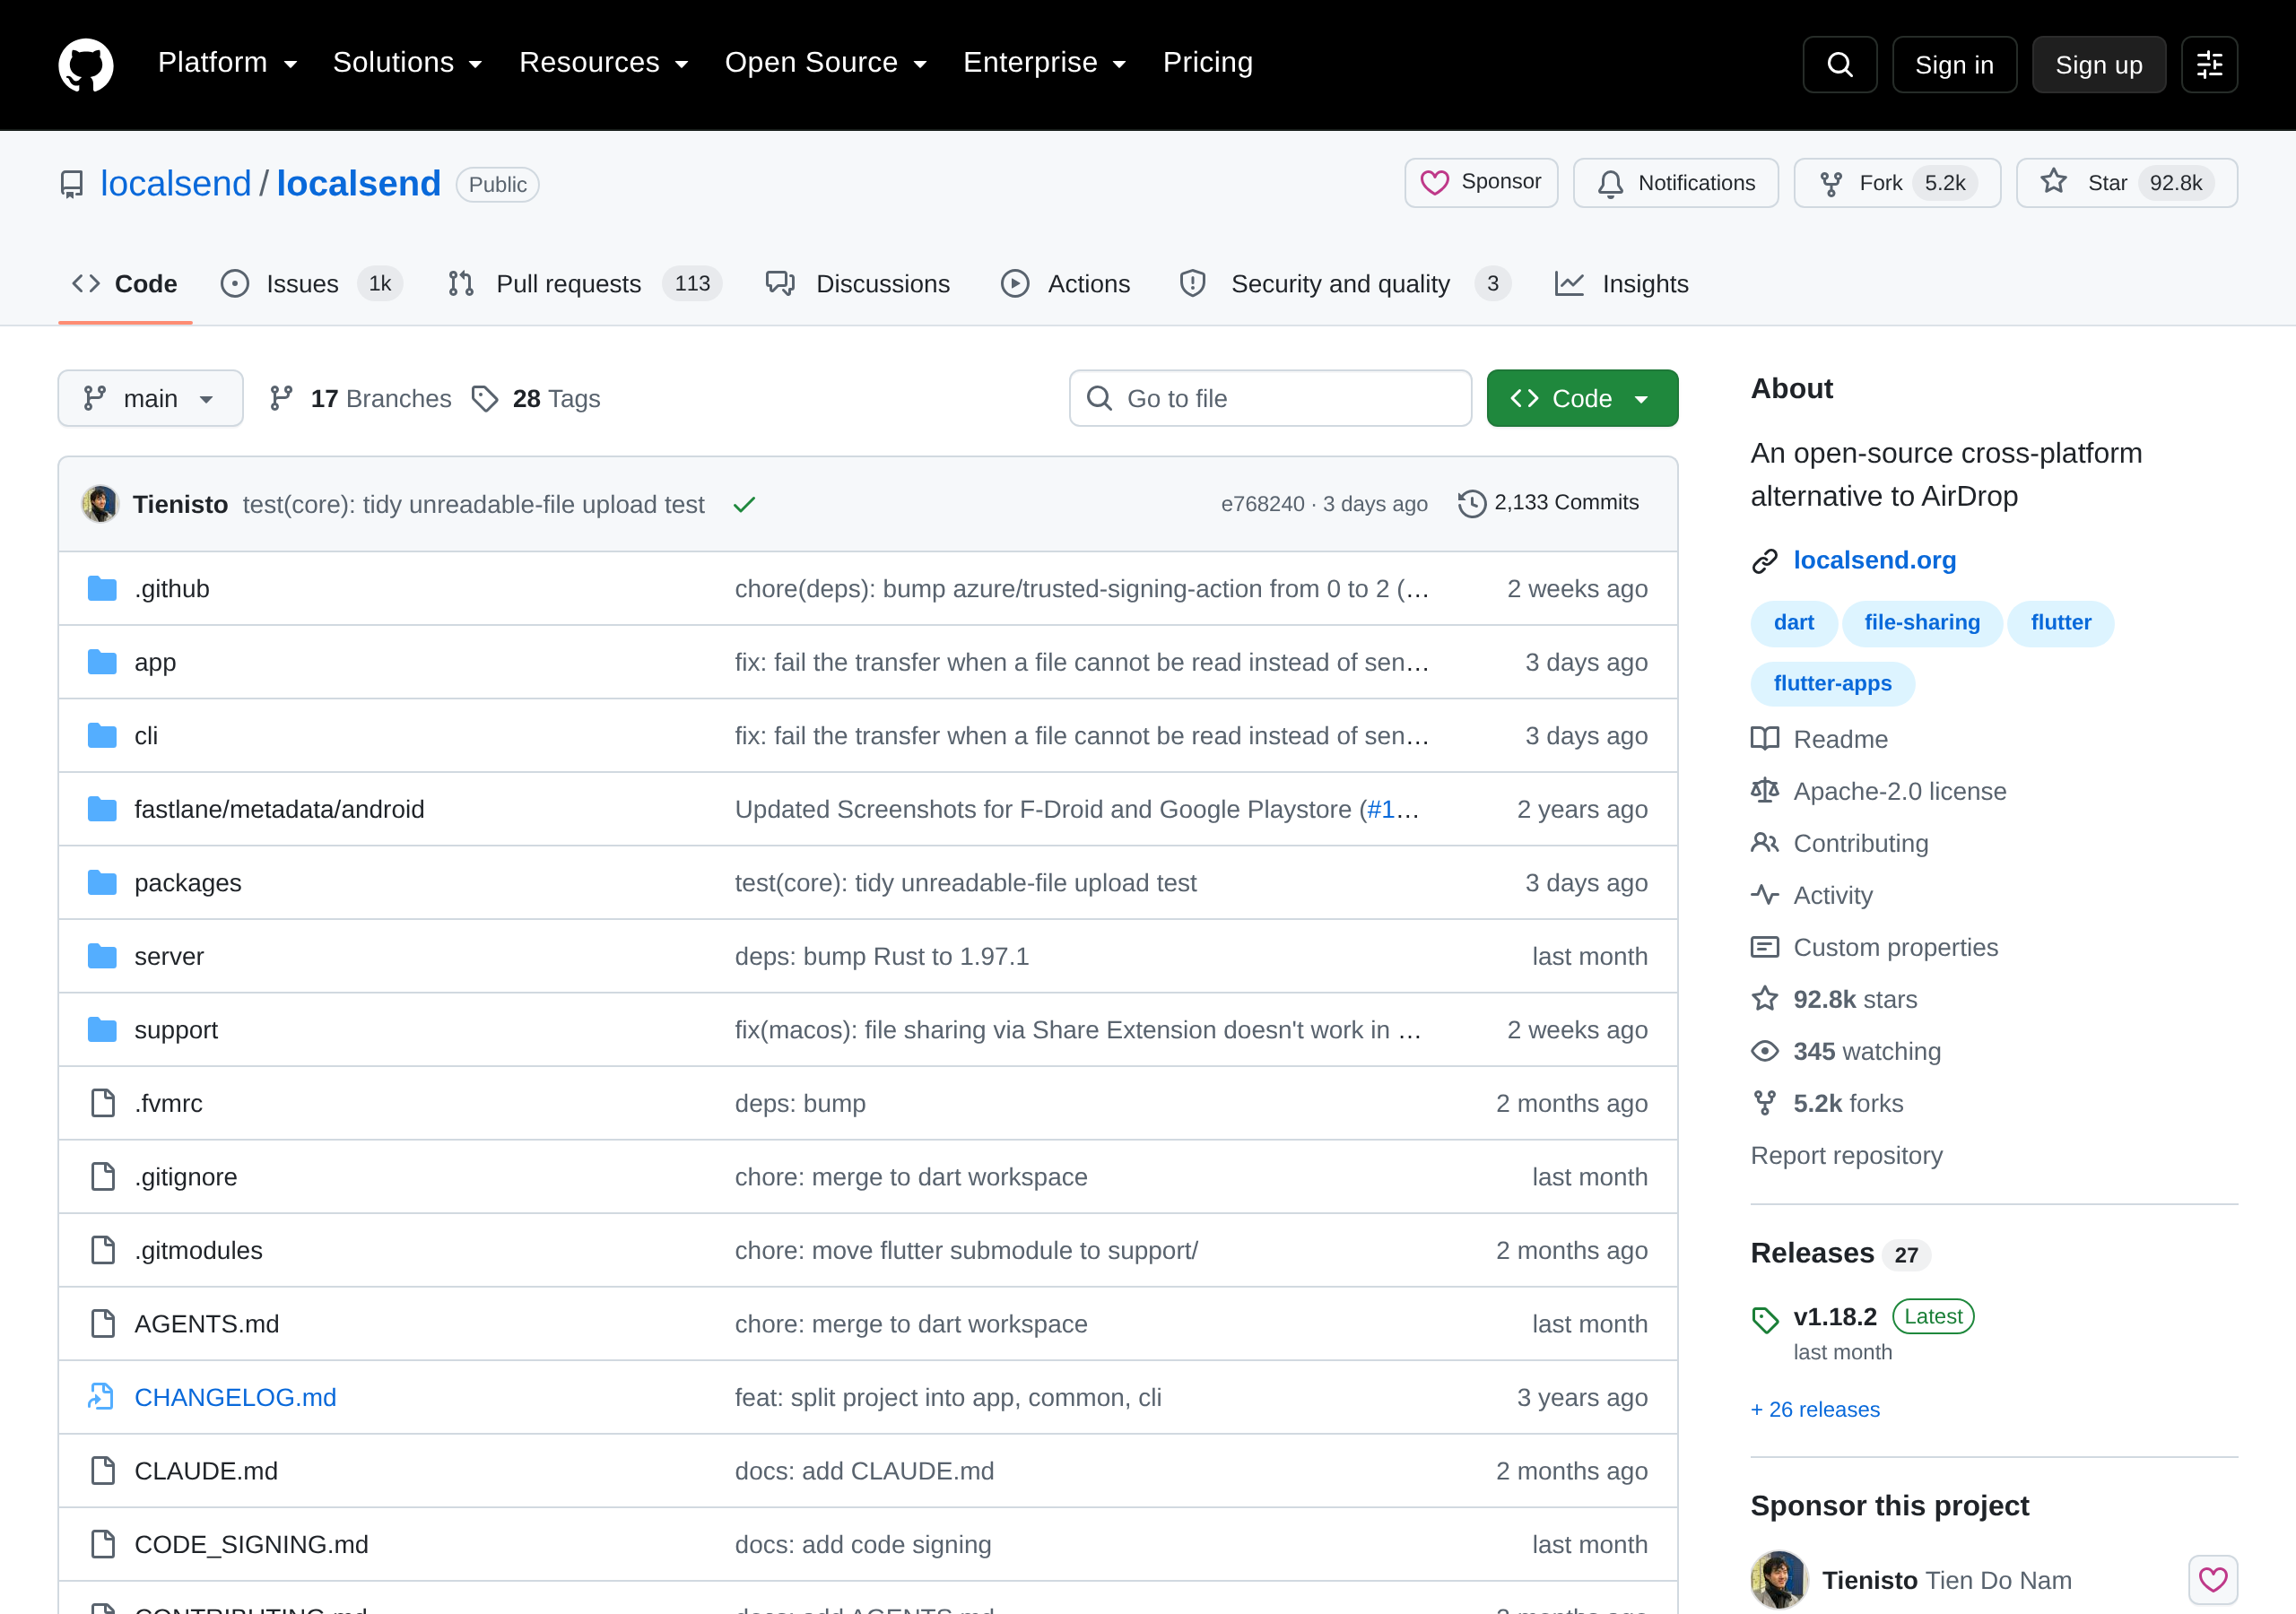
Task: Fork the localsend repository
Action: [x=1896, y=182]
